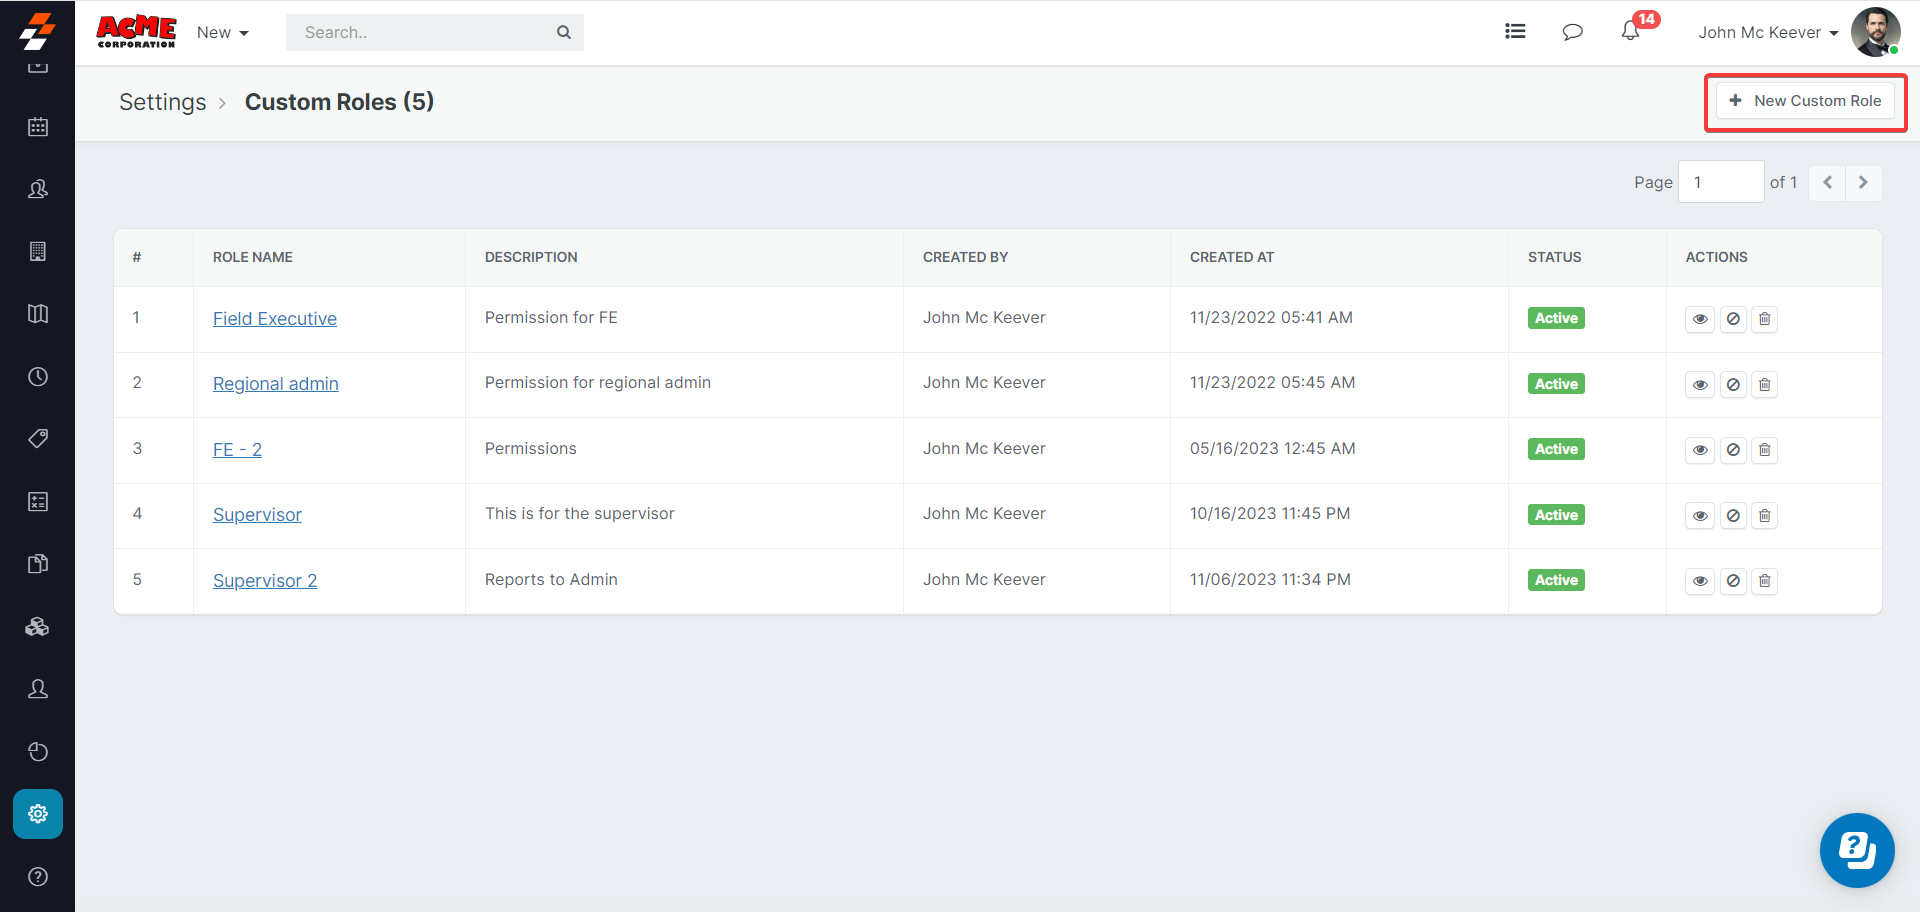Screen dimensions: 1920x912
Task: Go to next page arrow
Action: point(1863,183)
